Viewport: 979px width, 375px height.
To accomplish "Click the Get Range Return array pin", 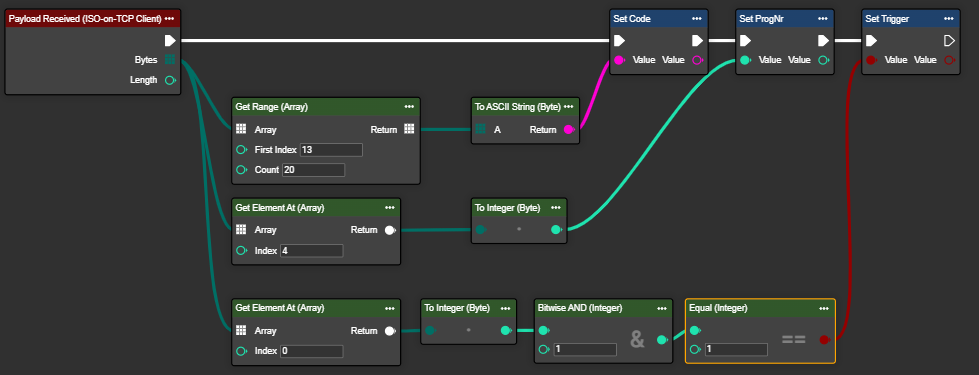I will tap(409, 129).
